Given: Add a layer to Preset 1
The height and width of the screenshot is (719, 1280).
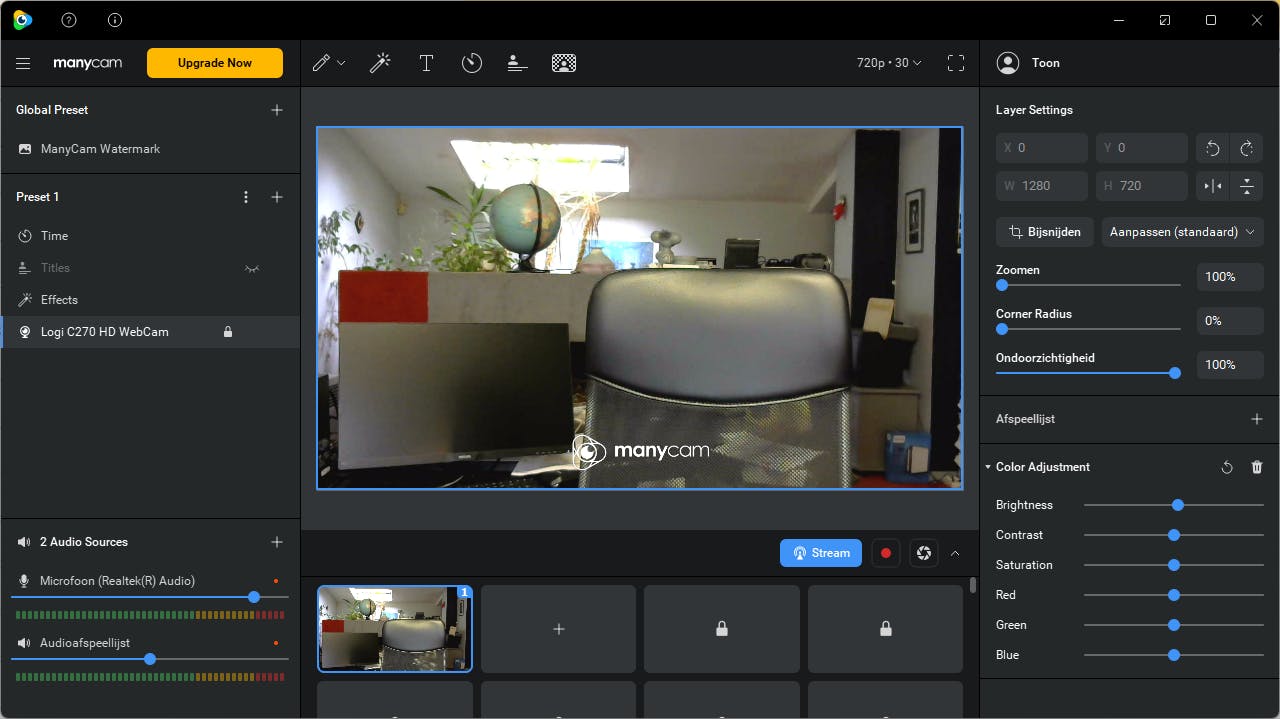Looking at the screenshot, I should click(x=277, y=197).
